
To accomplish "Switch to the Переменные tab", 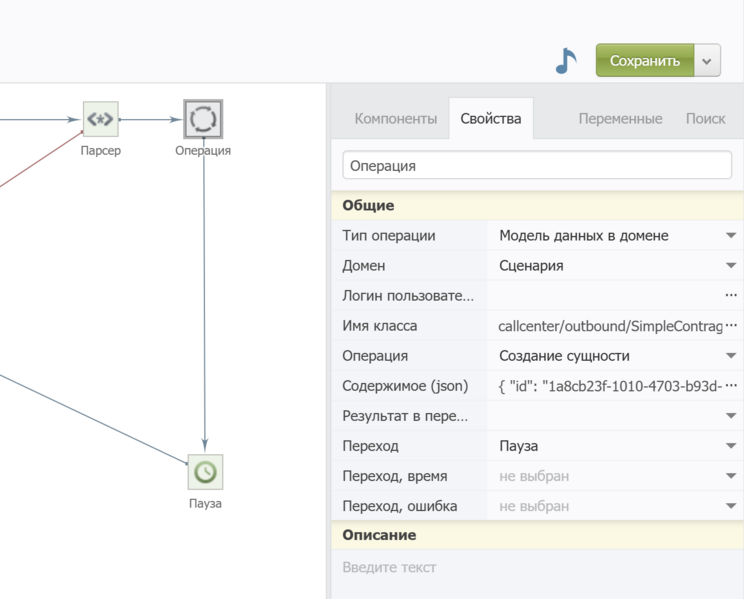I will (x=620, y=119).
